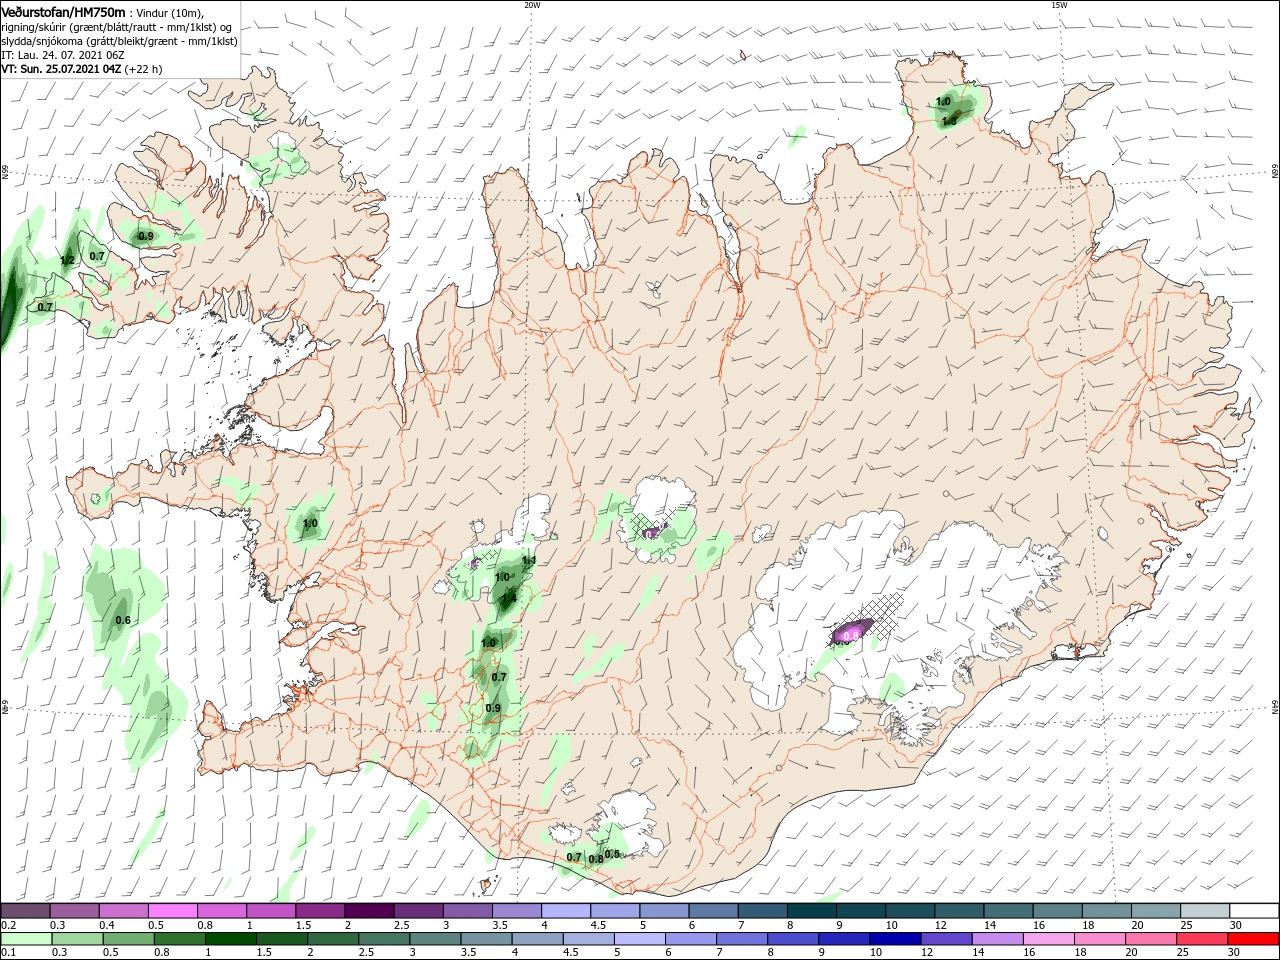Click the light pink 16–18 rain legend swatch
This screenshot has height=960, width=1280.
pos(1049,939)
